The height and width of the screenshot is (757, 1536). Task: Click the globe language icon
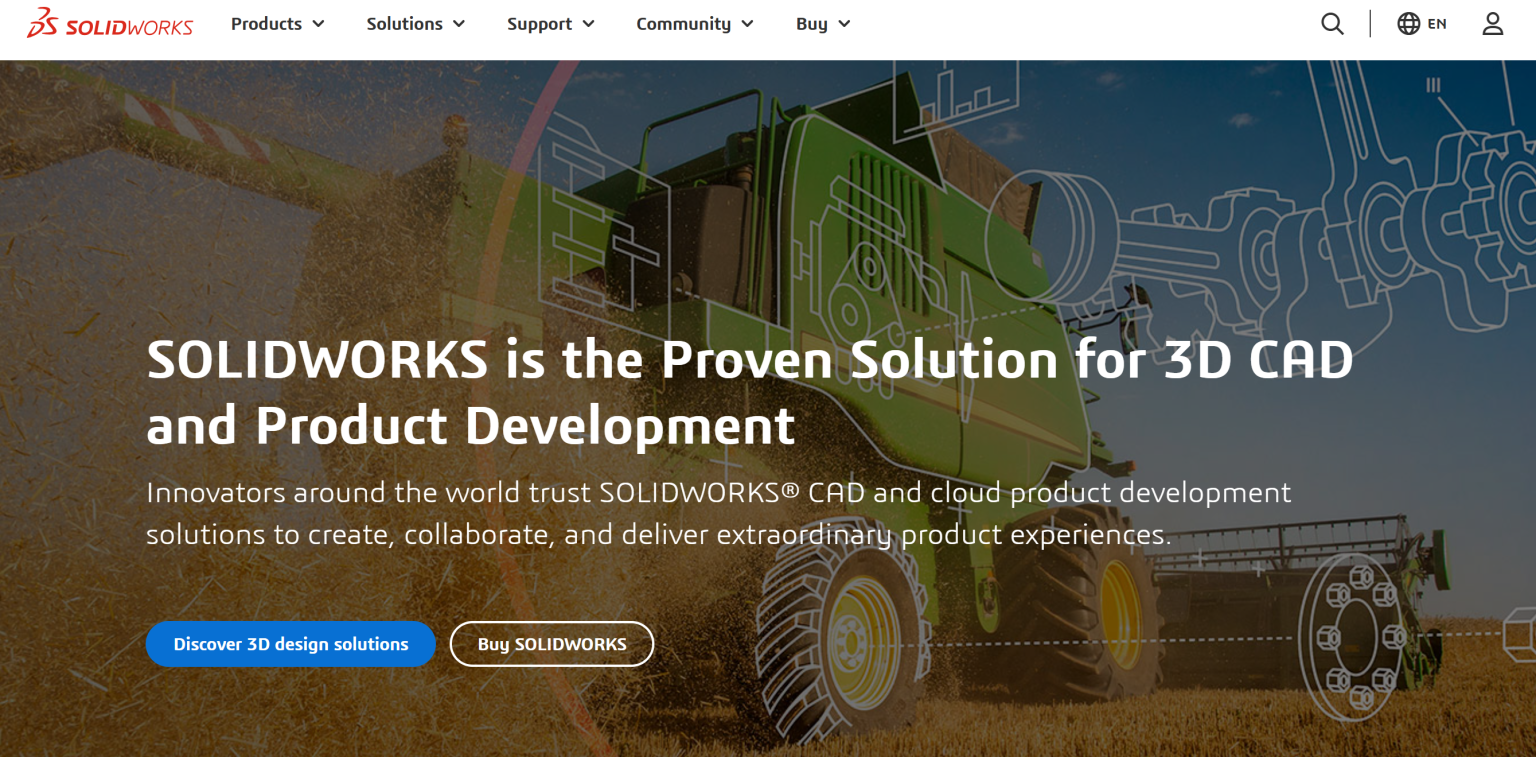tap(1408, 24)
